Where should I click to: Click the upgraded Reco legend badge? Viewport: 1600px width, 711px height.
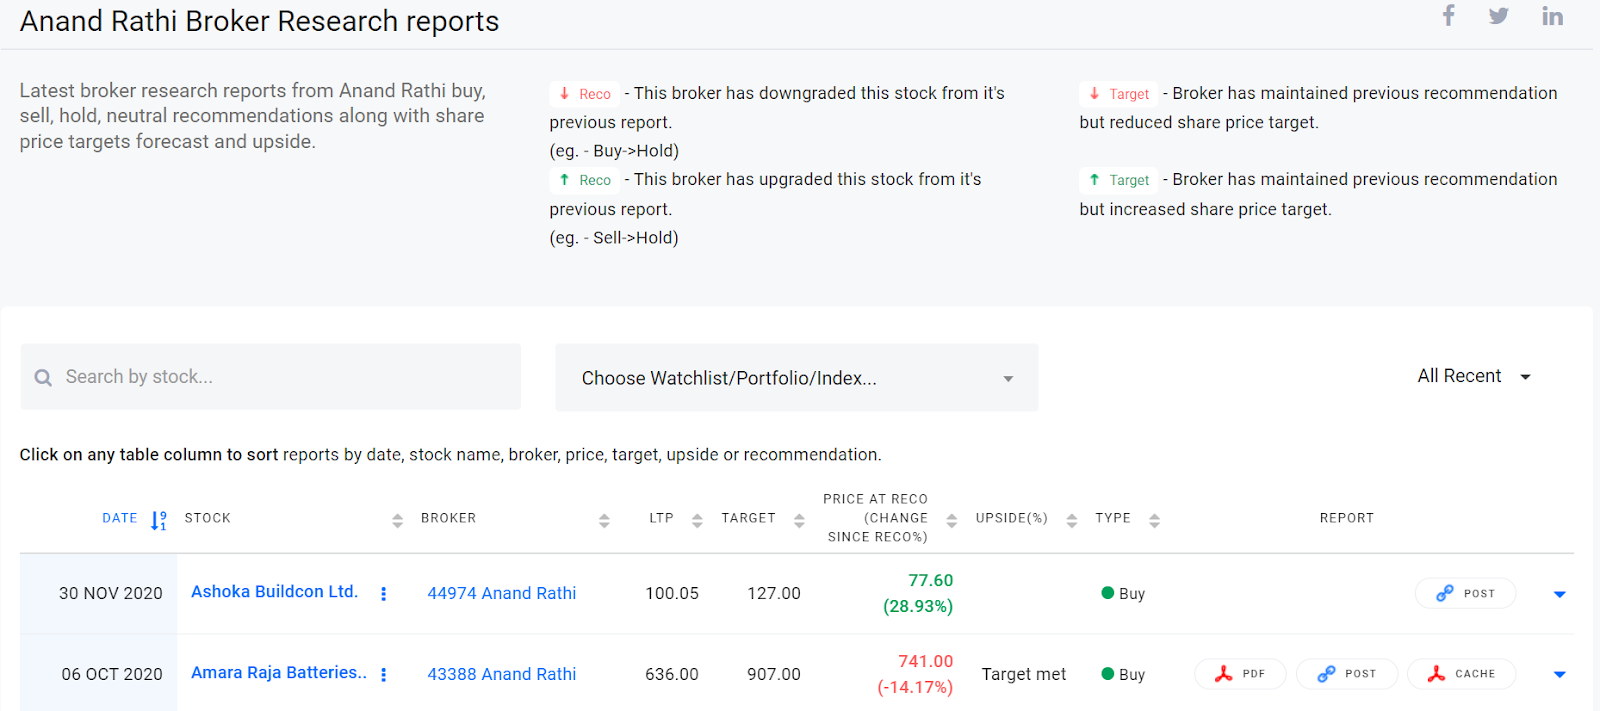[584, 180]
